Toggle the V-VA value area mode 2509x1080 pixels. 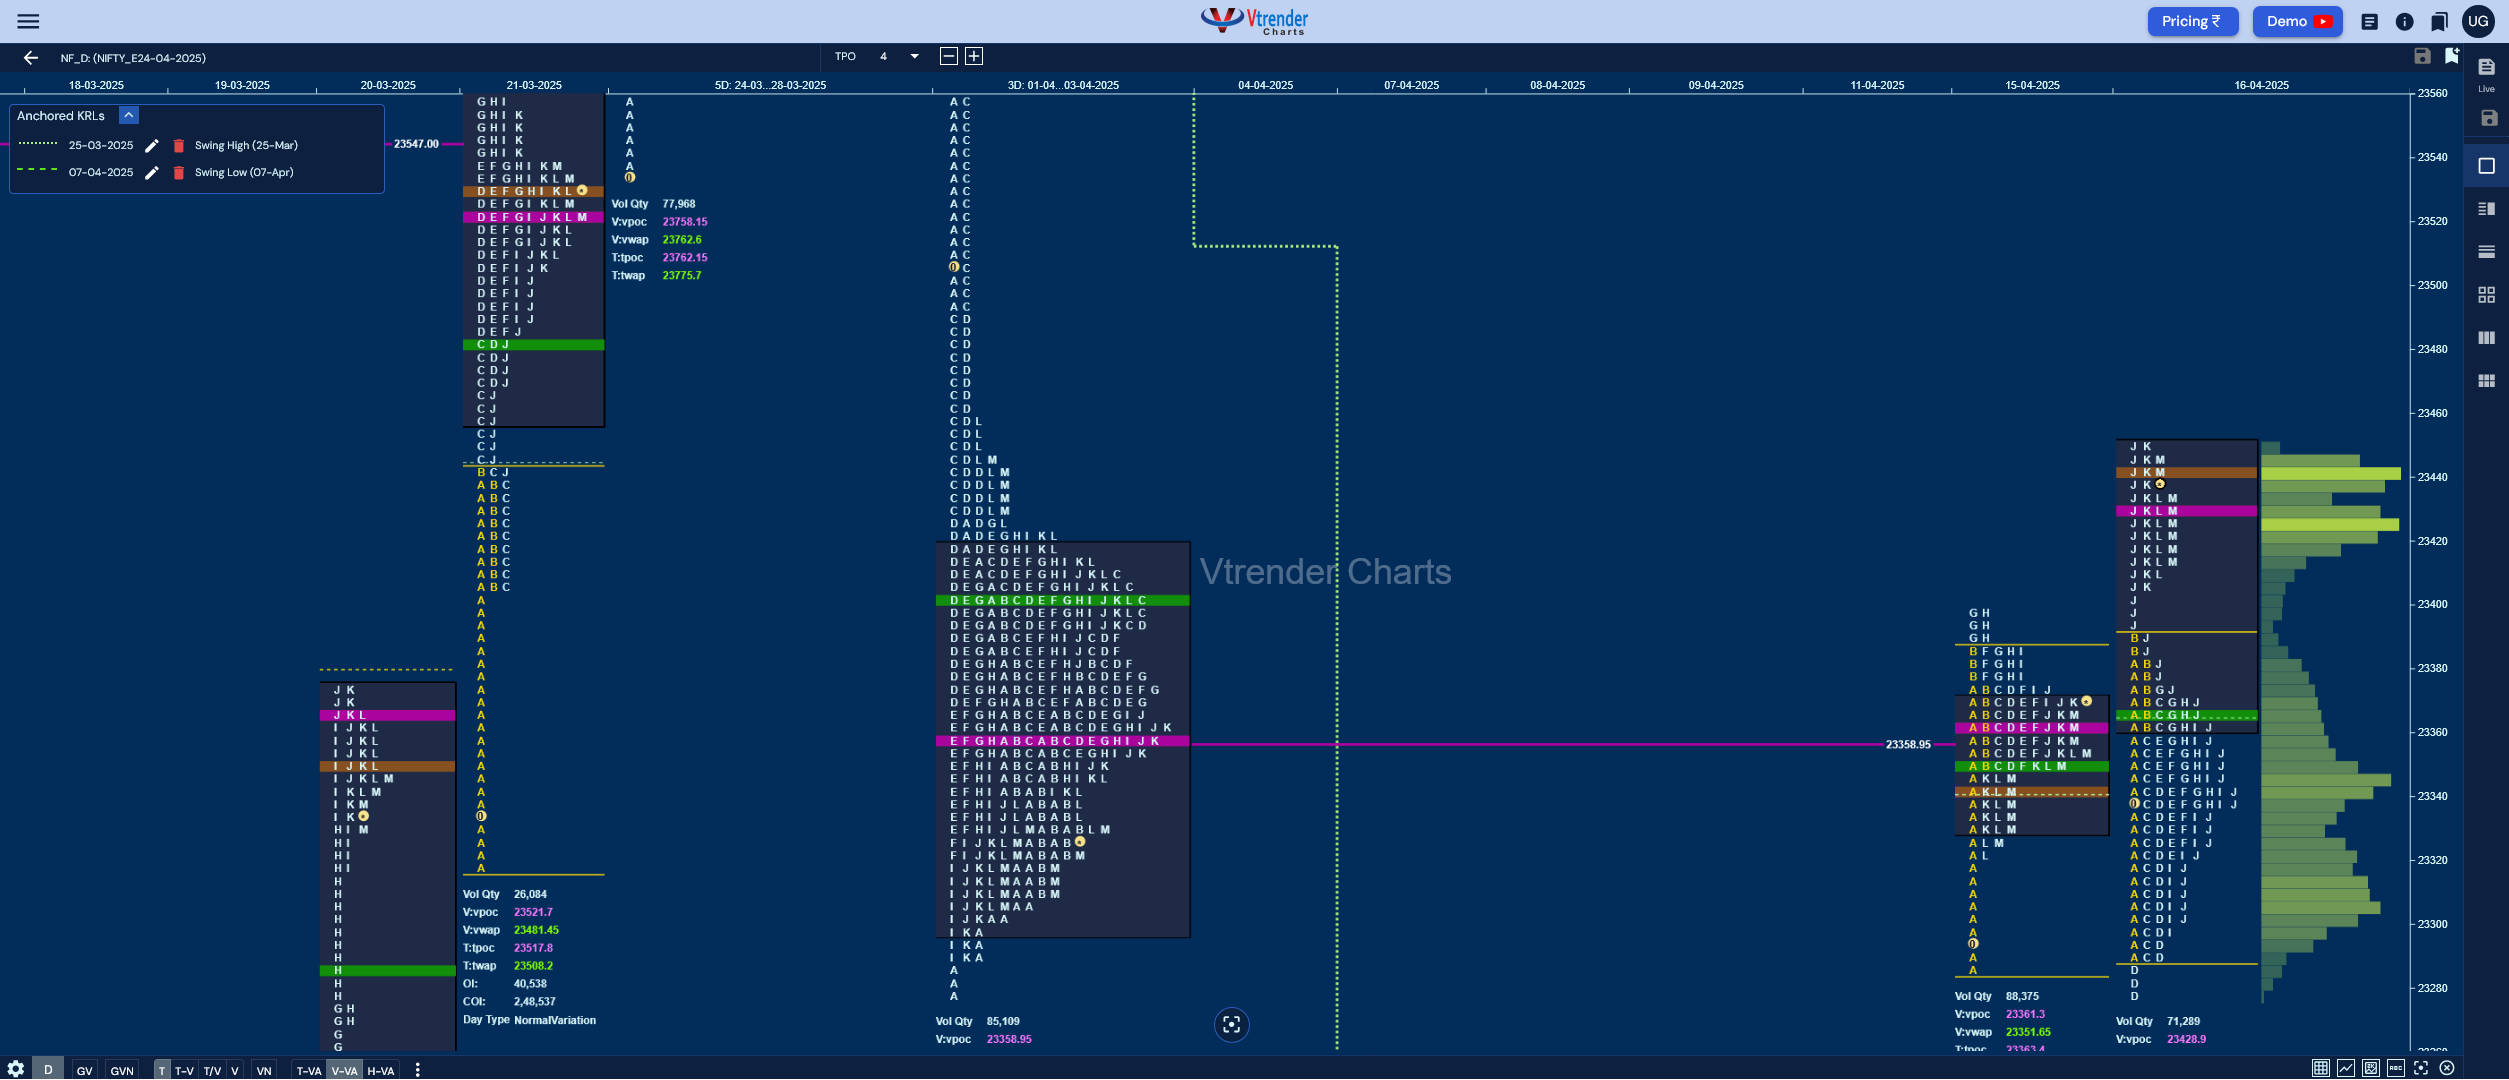click(344, 1070)
